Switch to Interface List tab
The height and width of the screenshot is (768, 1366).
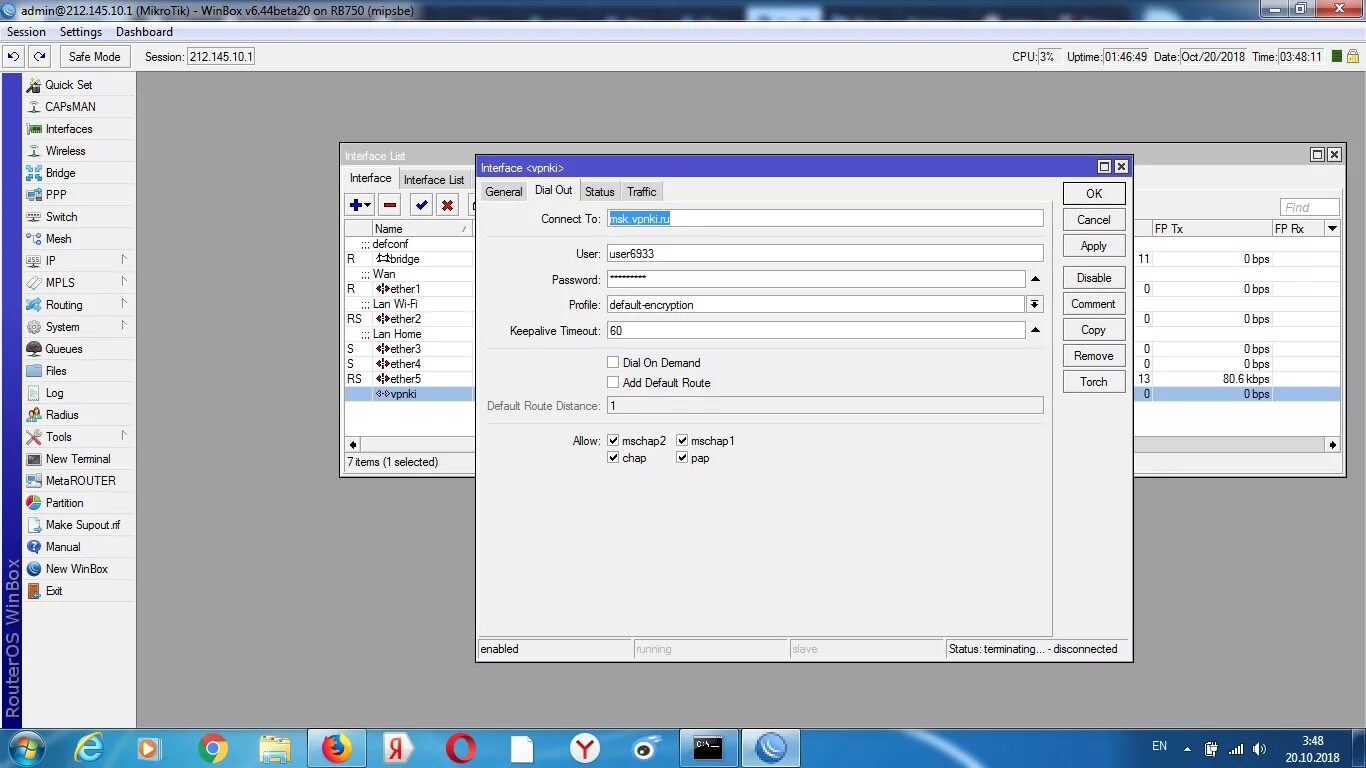434,180
